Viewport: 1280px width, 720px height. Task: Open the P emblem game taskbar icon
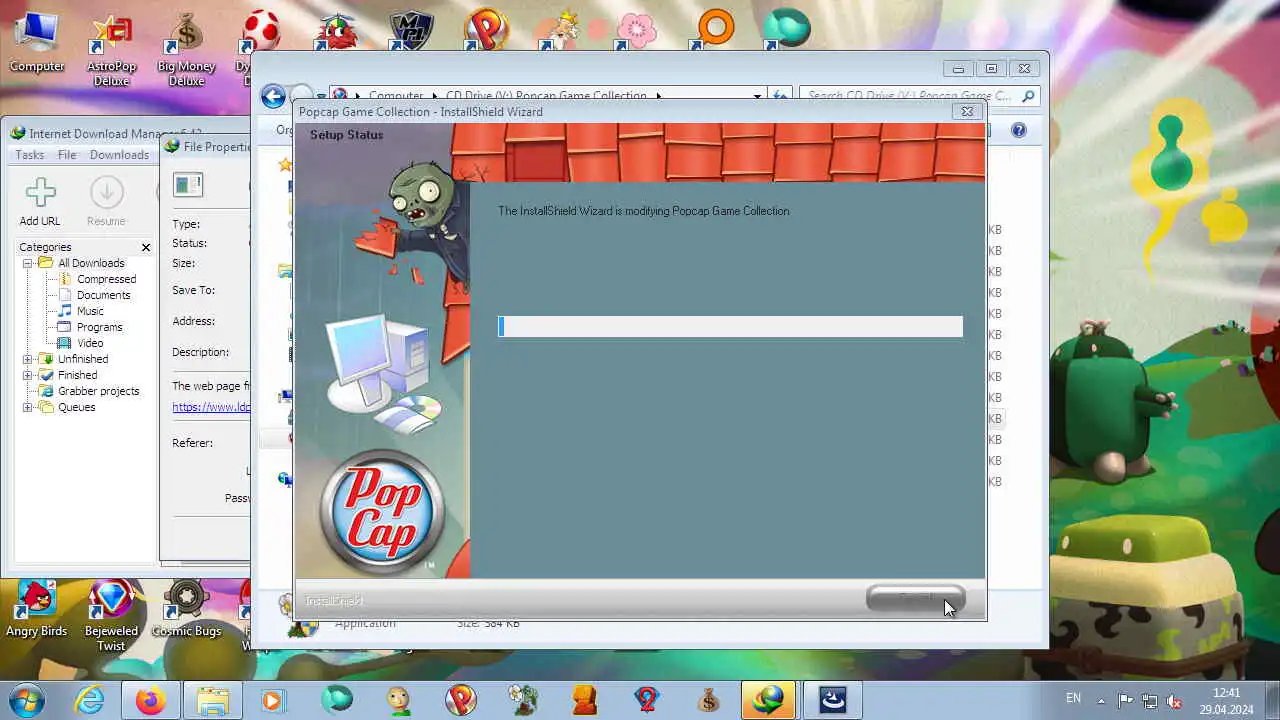[461, 700]
